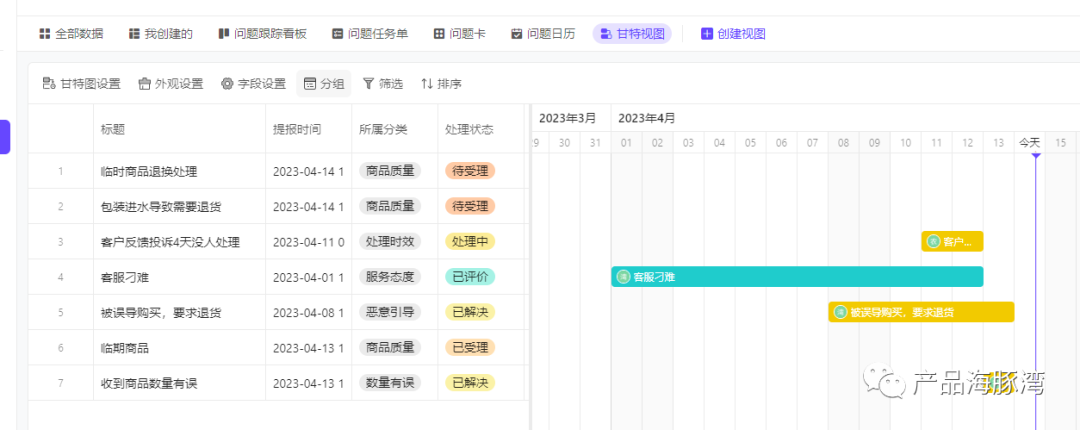Click day 08 in timeline header
Image resolution: width=1080 pixels, height=430 pixels.
coord(843,143)
